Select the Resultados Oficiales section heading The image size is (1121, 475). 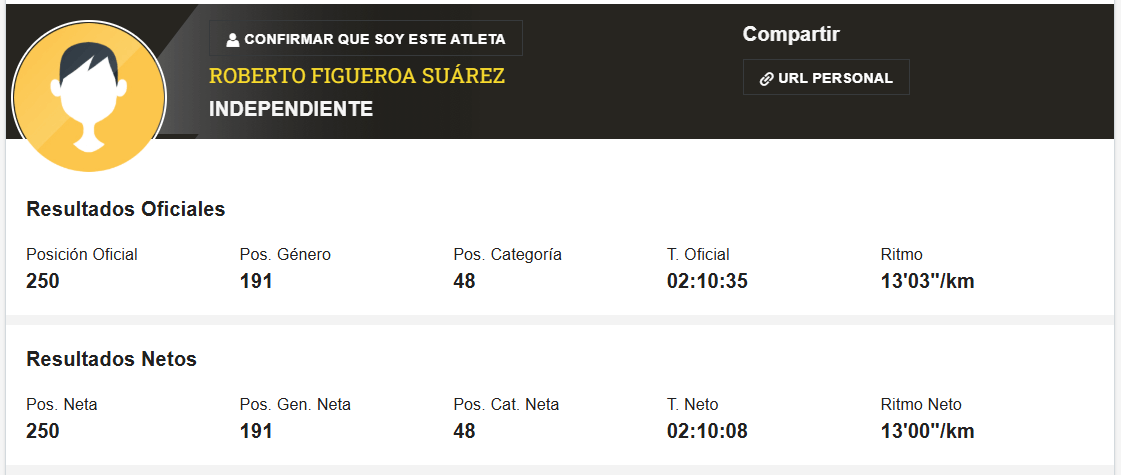[126, 209]
